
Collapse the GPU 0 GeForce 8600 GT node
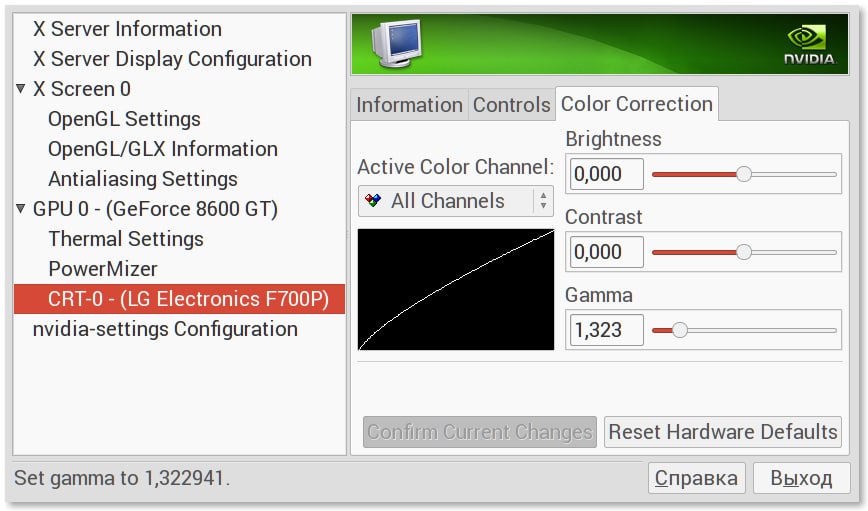tap(20, 209)
